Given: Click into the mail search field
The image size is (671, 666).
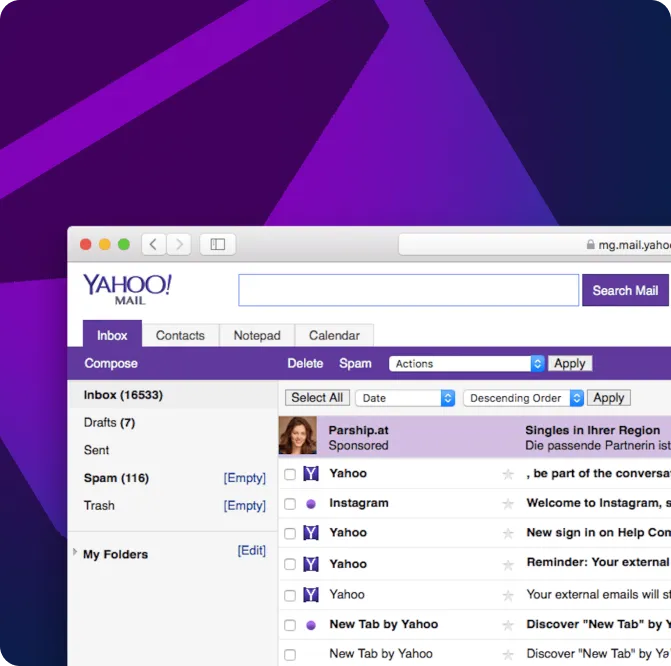Looking at the screenshot, I should tap(408, 290).
